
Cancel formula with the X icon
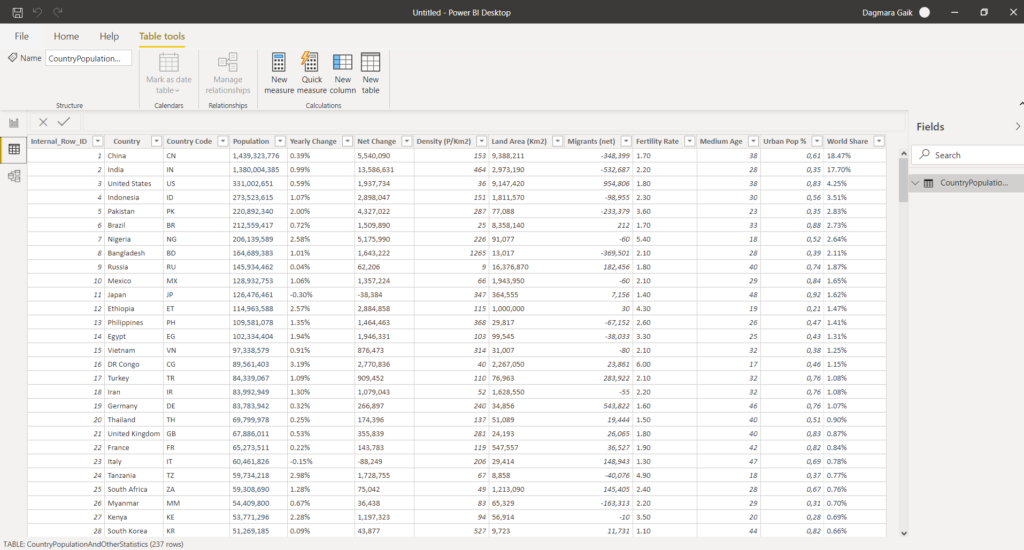click(43, 122)
